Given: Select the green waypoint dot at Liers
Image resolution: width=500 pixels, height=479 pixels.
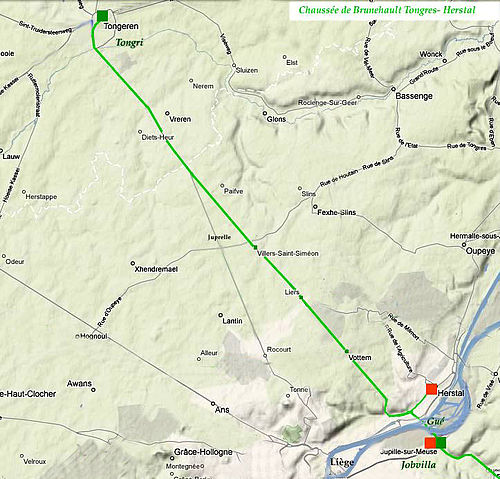Looking at the screenshot, I should click(301, 297).
